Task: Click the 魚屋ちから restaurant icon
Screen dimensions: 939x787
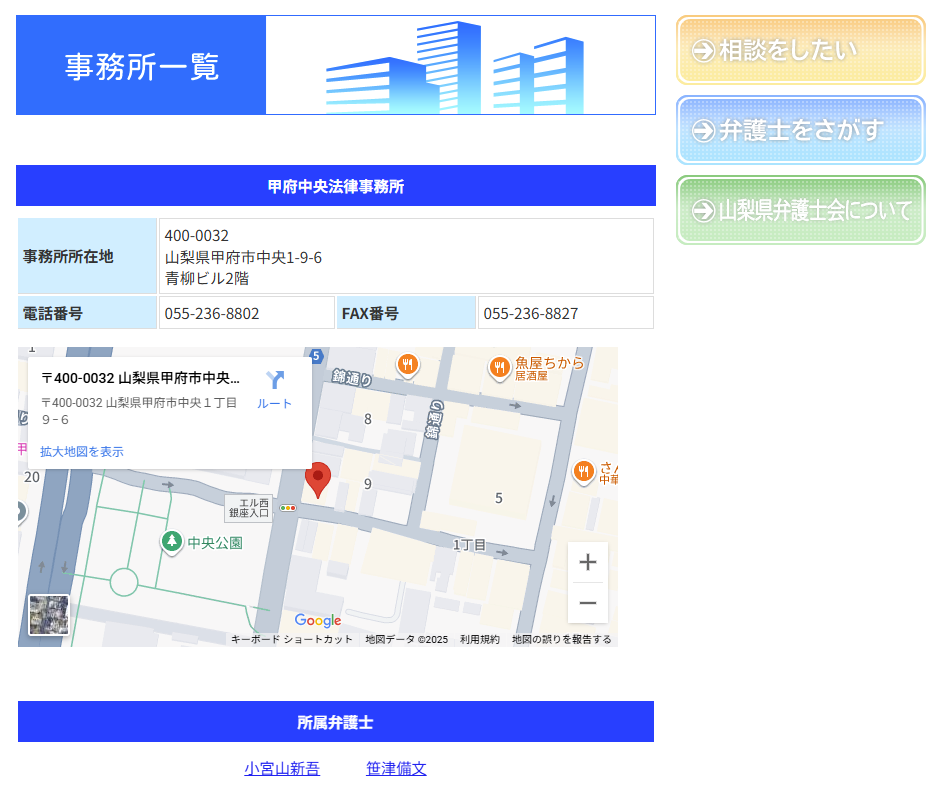Action: coord(500,368)
